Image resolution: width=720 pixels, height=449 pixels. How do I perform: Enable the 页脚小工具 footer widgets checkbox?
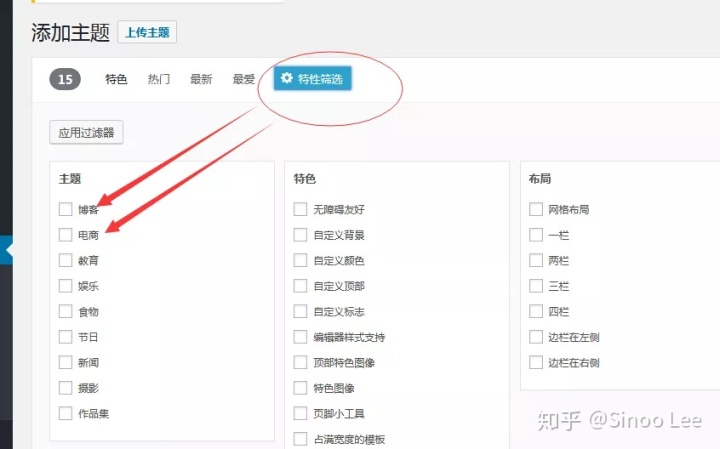tap(300, 413)
